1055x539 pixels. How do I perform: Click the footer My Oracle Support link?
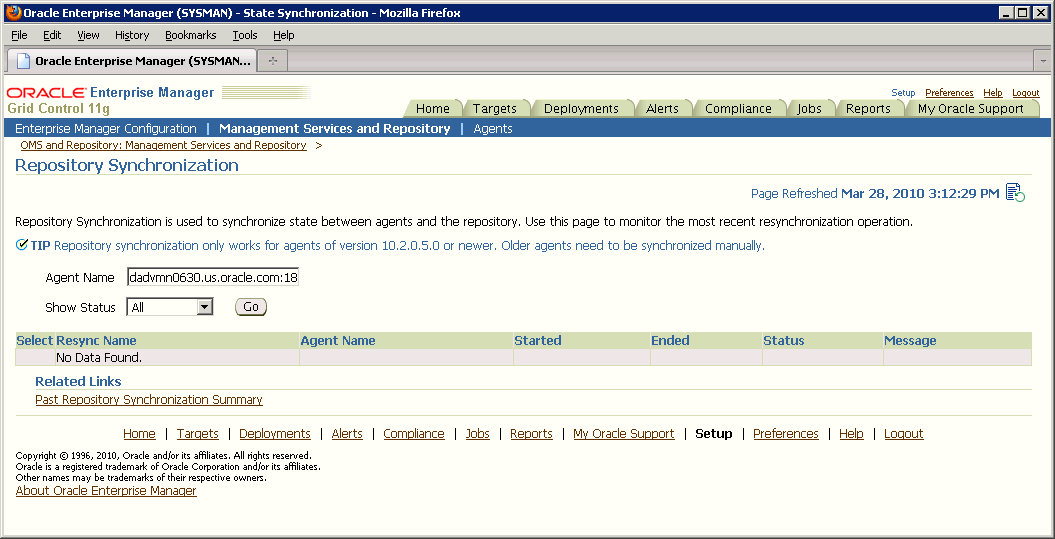point(624,434)
